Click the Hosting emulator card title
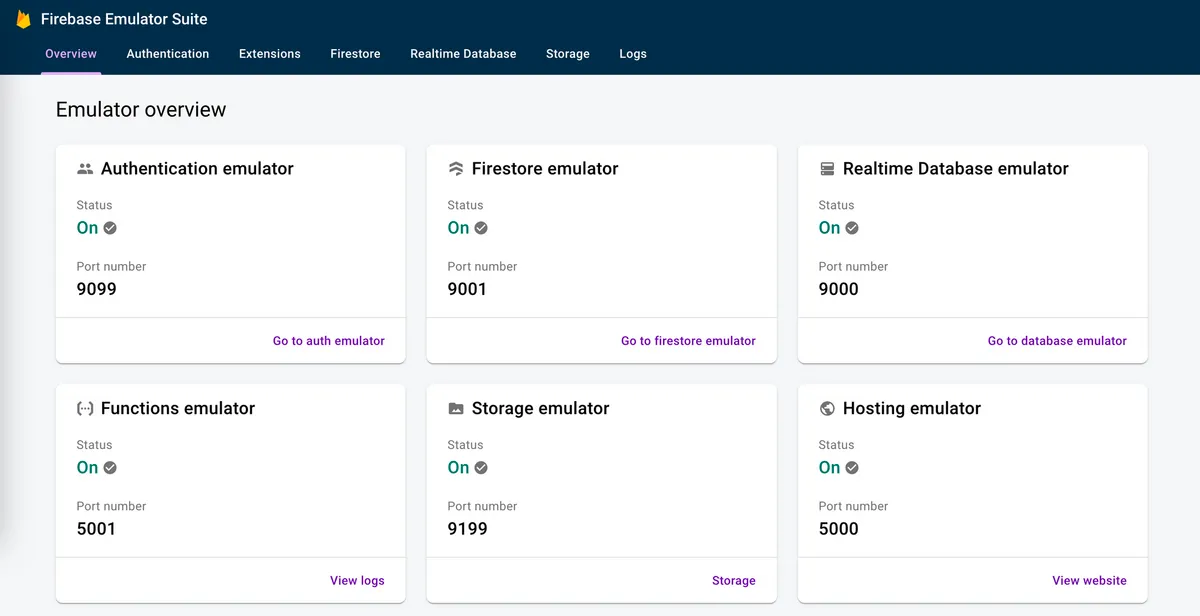1200x616 pixels. pyautogui.click(x=912, y=409)
